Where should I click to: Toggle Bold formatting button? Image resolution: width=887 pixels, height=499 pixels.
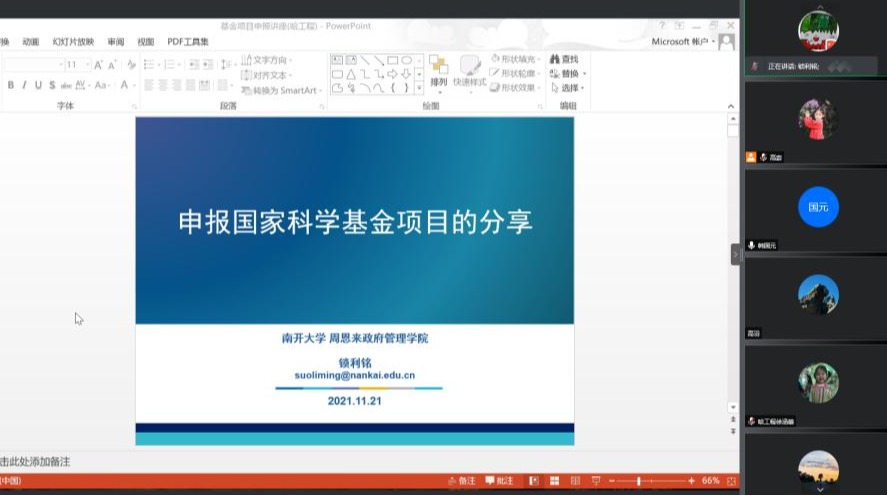pos(11,85)
